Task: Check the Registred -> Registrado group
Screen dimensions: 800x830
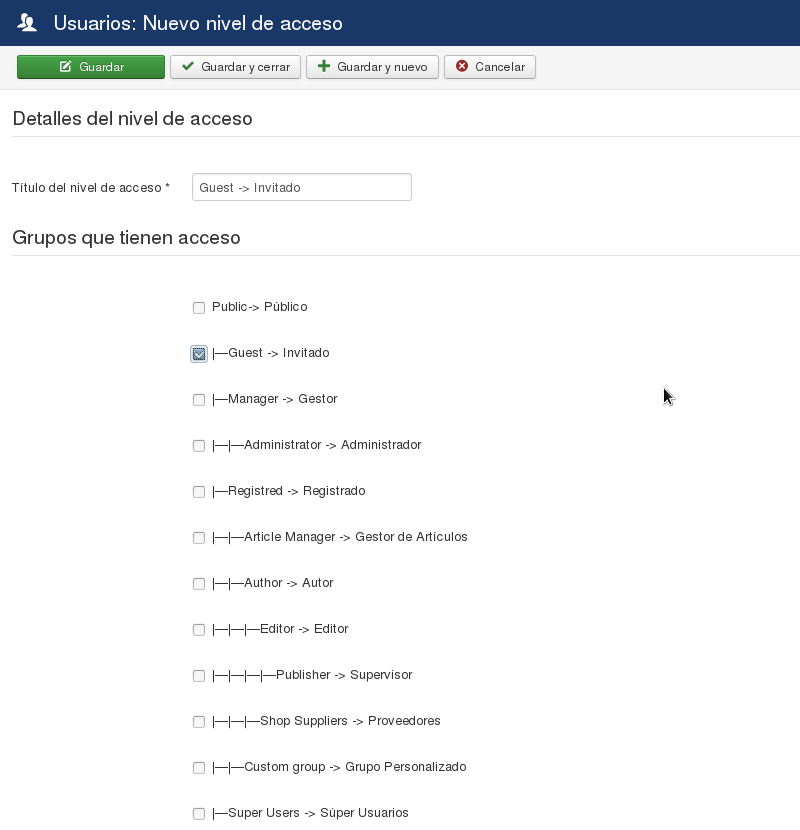Action: pyautogui.click(x=199, y=492)
